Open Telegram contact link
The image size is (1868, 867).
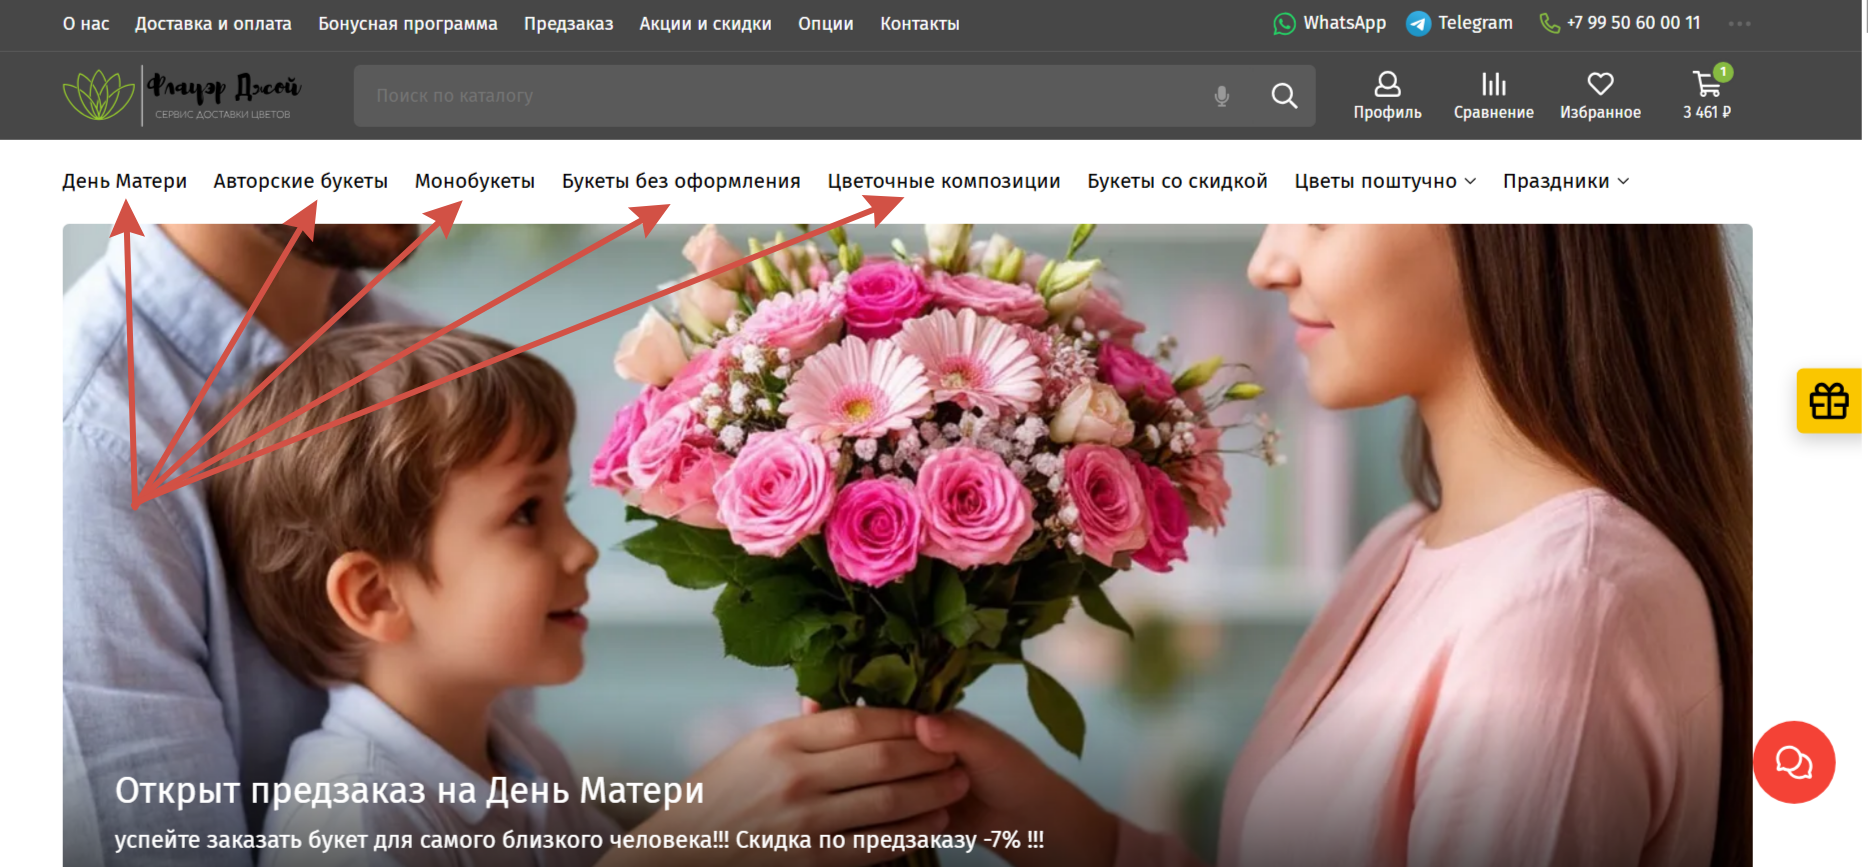point(1459,23)
